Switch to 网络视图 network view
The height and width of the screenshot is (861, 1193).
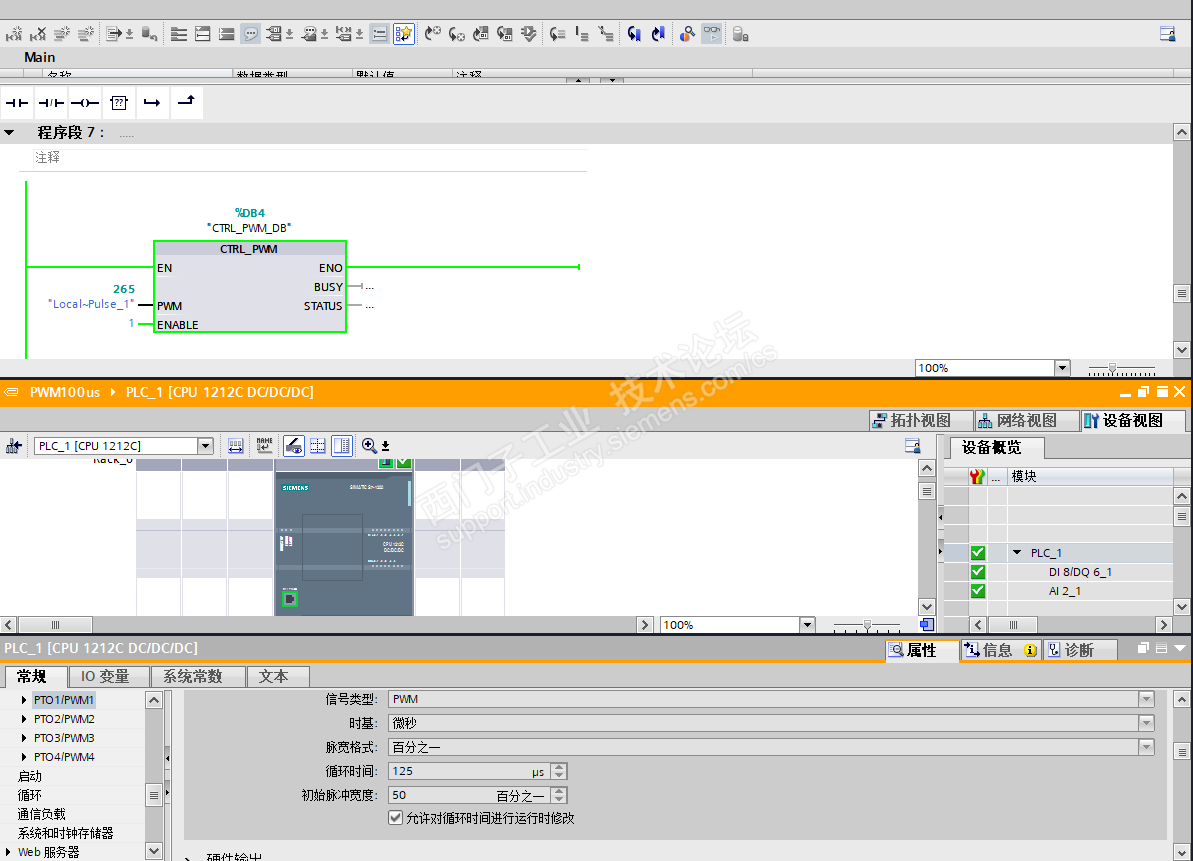point(1026,421)
